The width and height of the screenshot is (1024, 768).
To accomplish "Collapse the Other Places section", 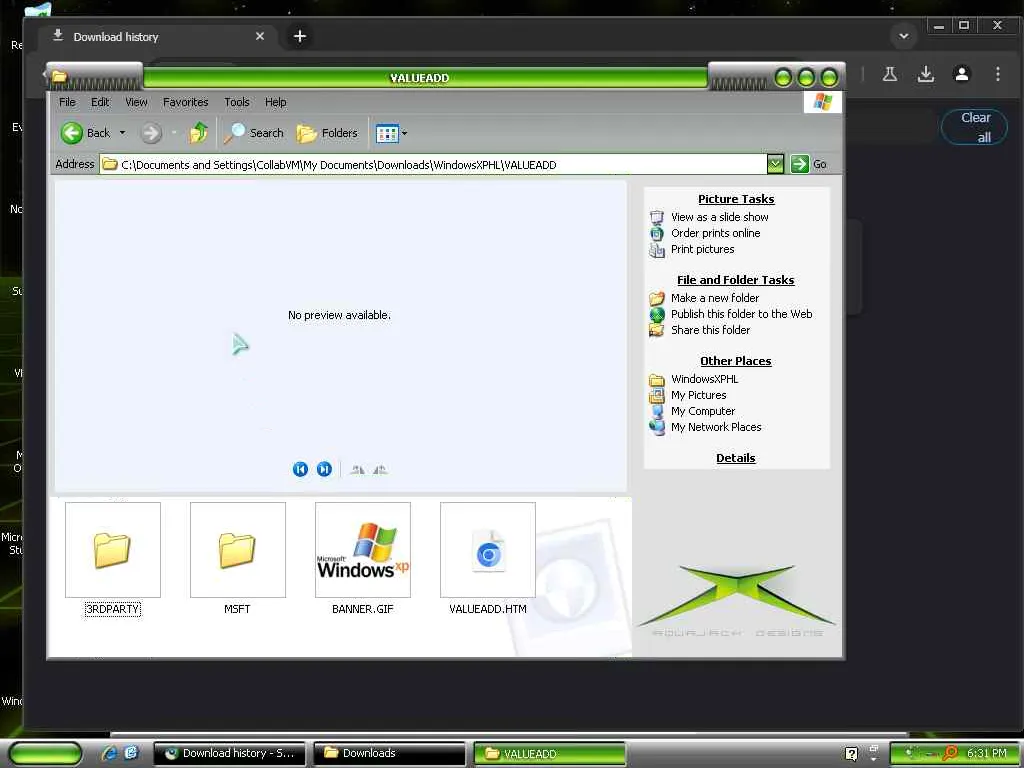I will (735, 361).
